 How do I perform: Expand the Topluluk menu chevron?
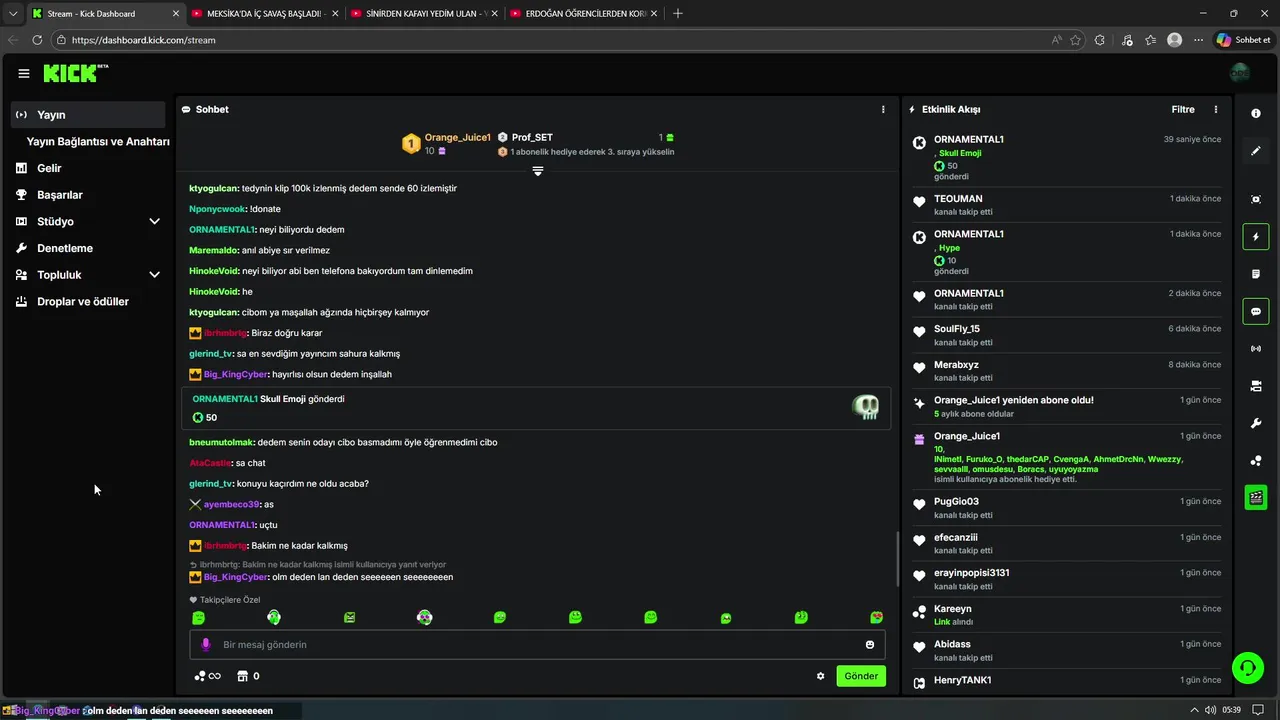154,274
